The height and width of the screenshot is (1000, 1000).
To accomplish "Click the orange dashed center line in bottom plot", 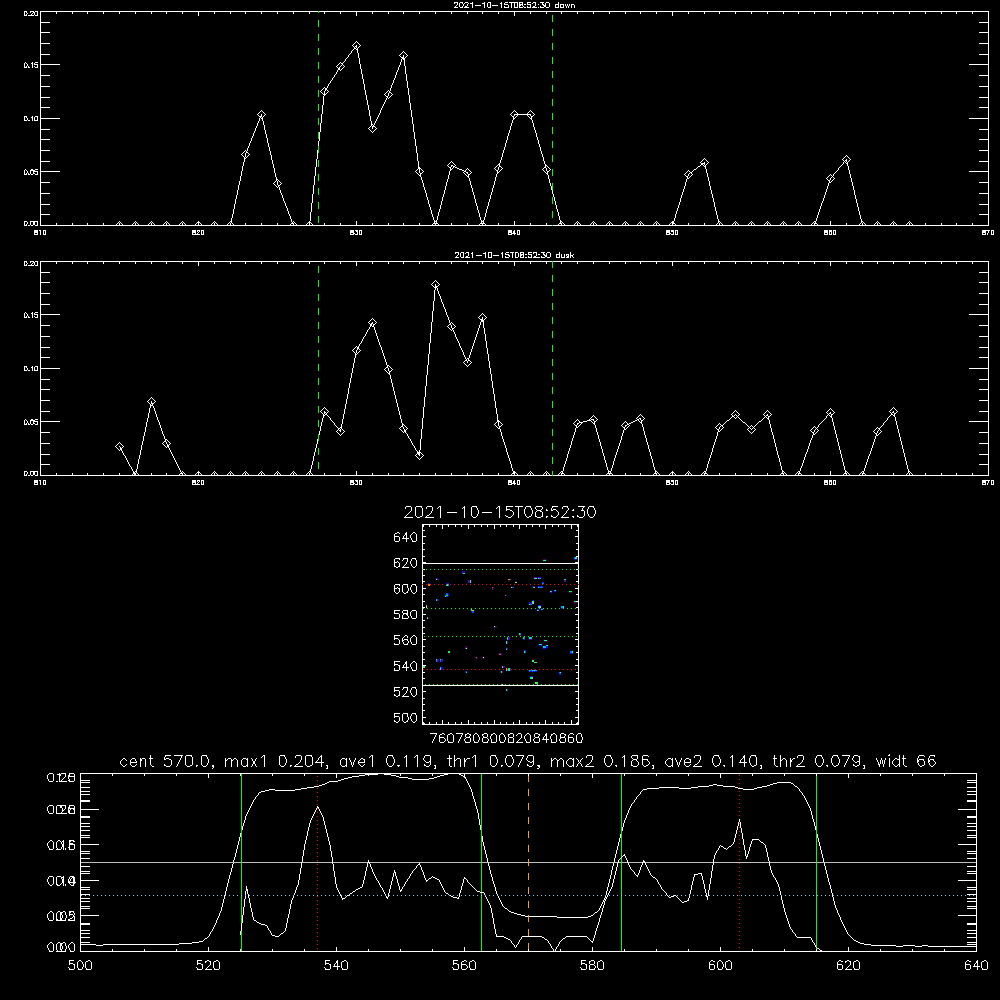I will pos(529,862).
